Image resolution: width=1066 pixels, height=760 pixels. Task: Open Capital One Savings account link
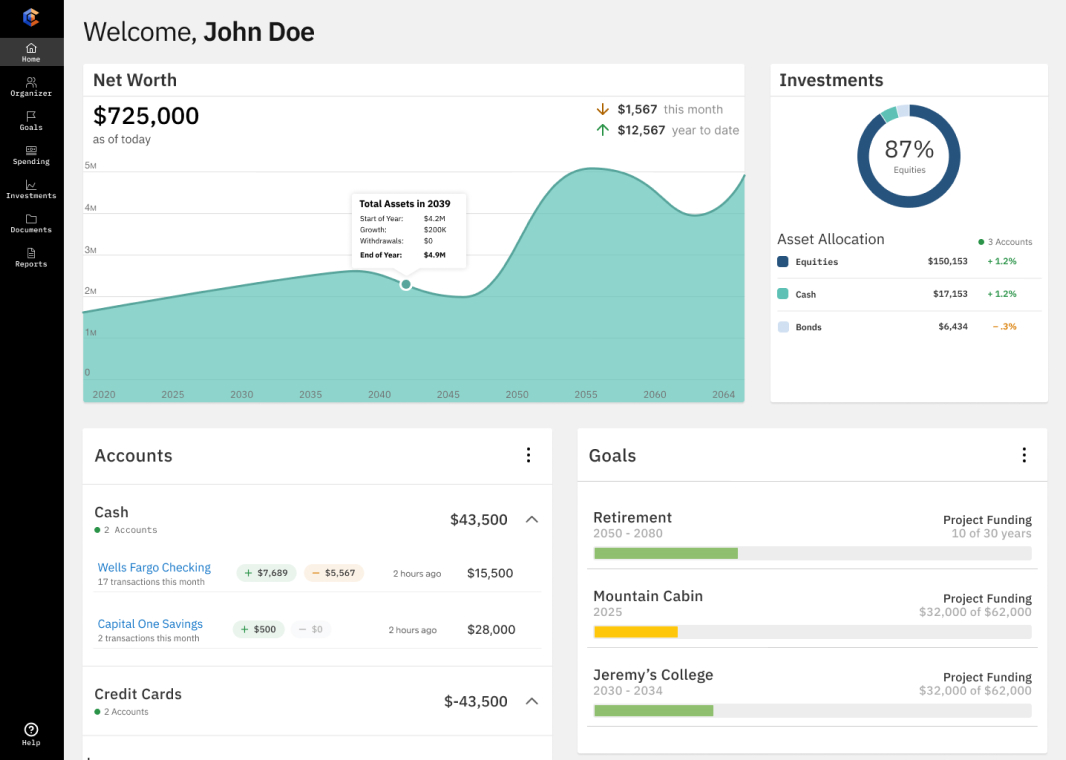150,624
